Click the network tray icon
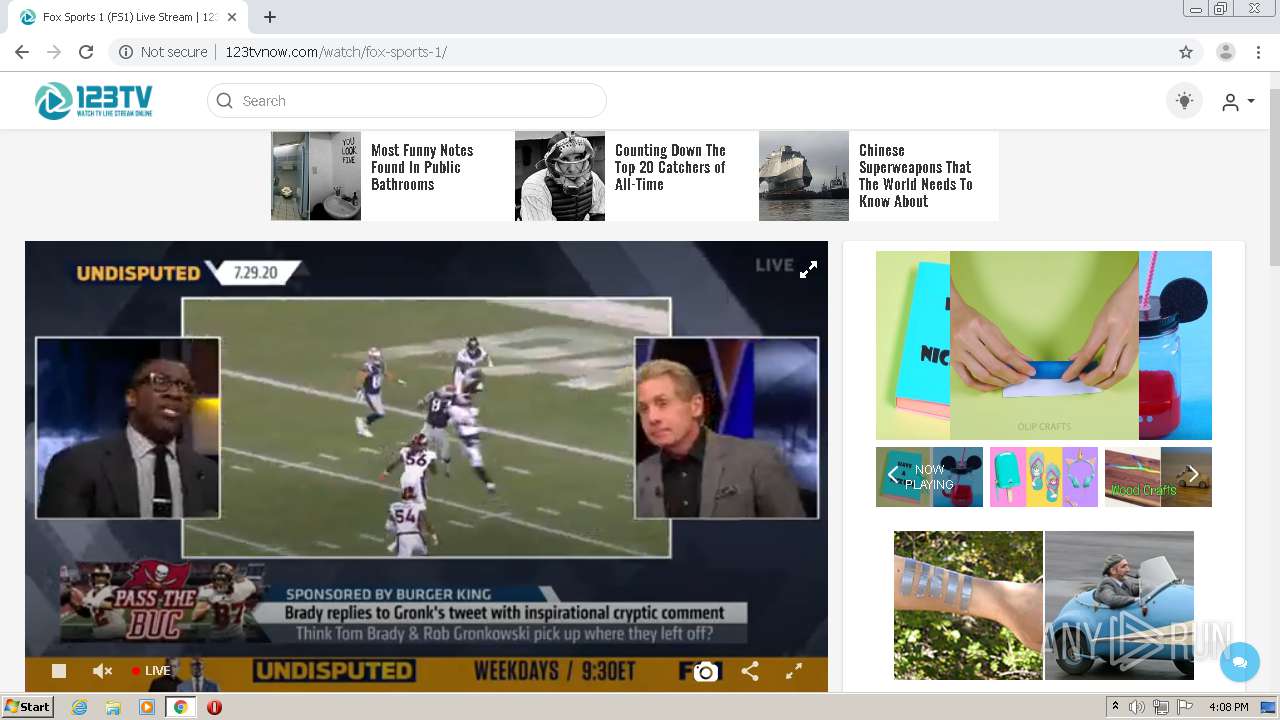 pos(1161,707)
